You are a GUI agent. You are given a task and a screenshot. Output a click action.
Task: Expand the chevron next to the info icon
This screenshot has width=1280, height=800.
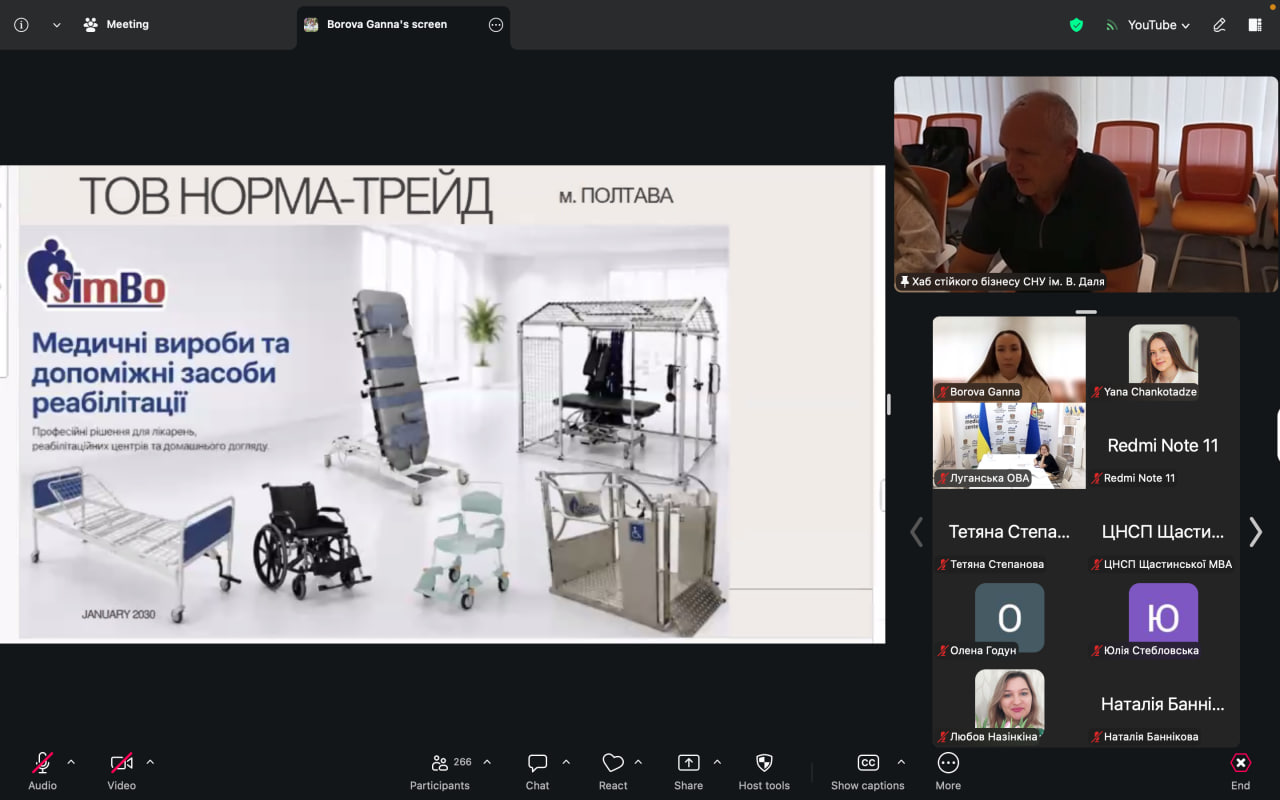[57, 25]
